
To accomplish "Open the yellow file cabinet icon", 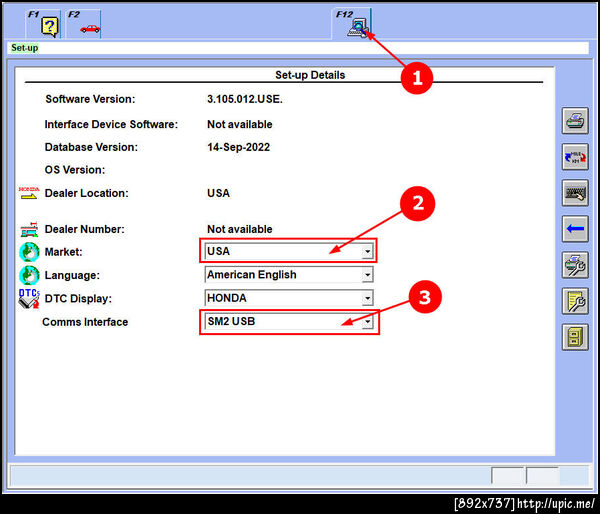I will [x=575, y=337].
